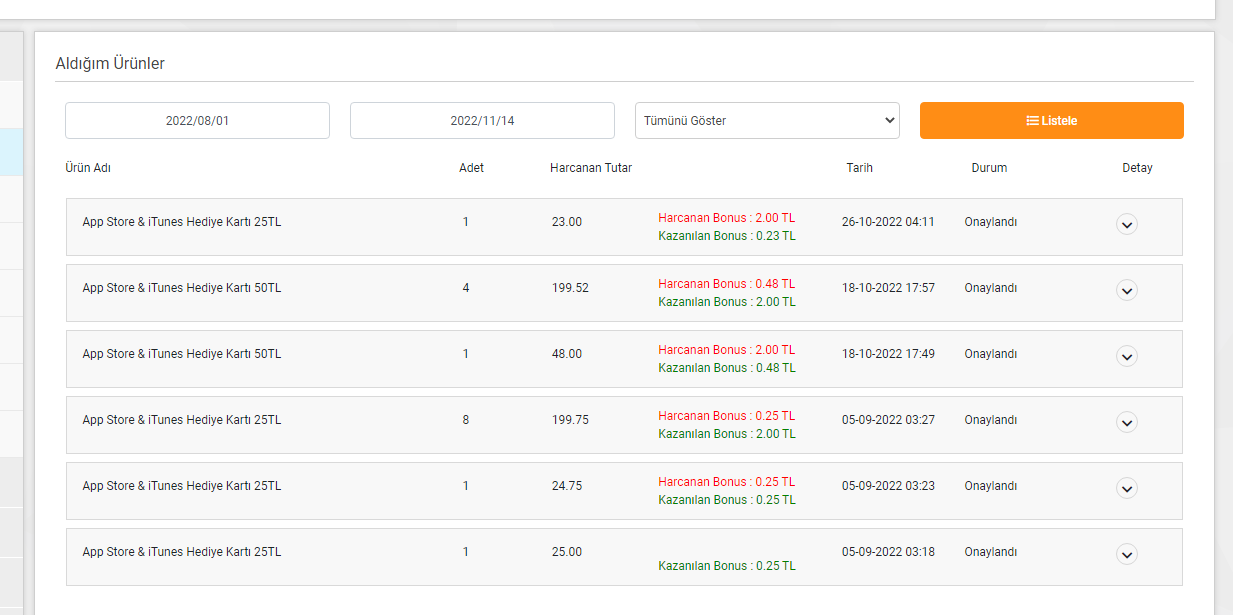The width and height of the screenshot is (1233, 615).
Task: Click the date 18-10-2022 17:57
Action: pyautogui.click(x=888, y=288)
